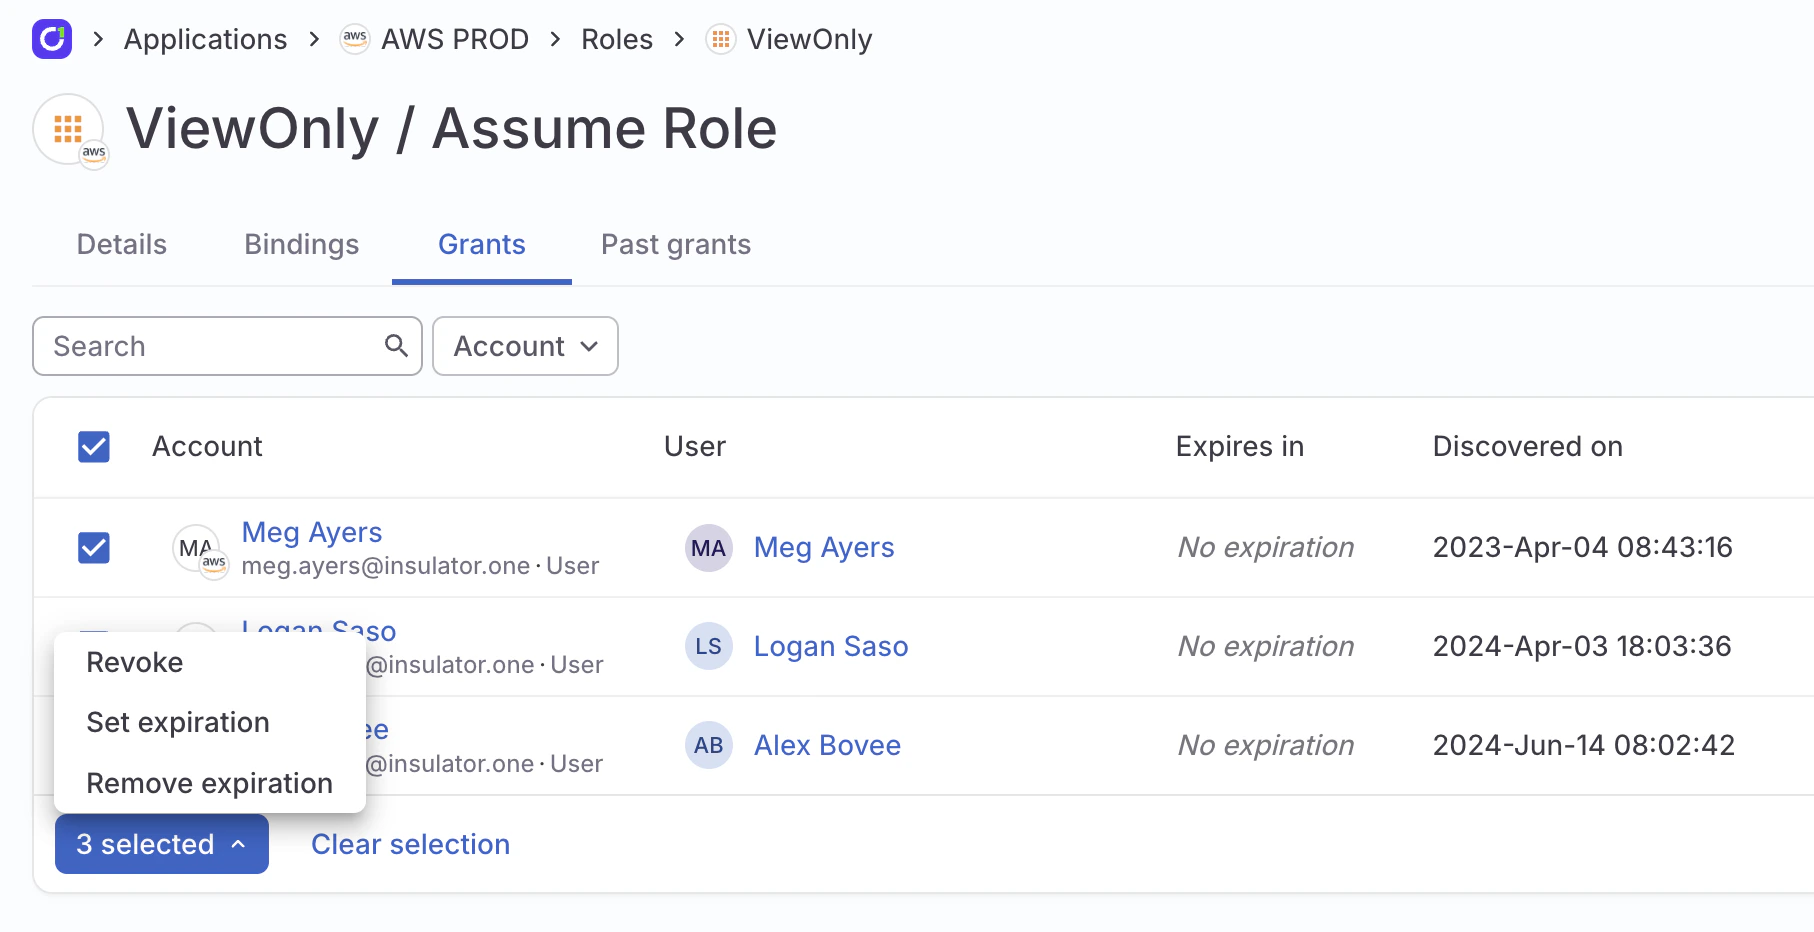Click the search magnifier icon
Screen dimensions: 1814x932
click(x=396, y=346)
